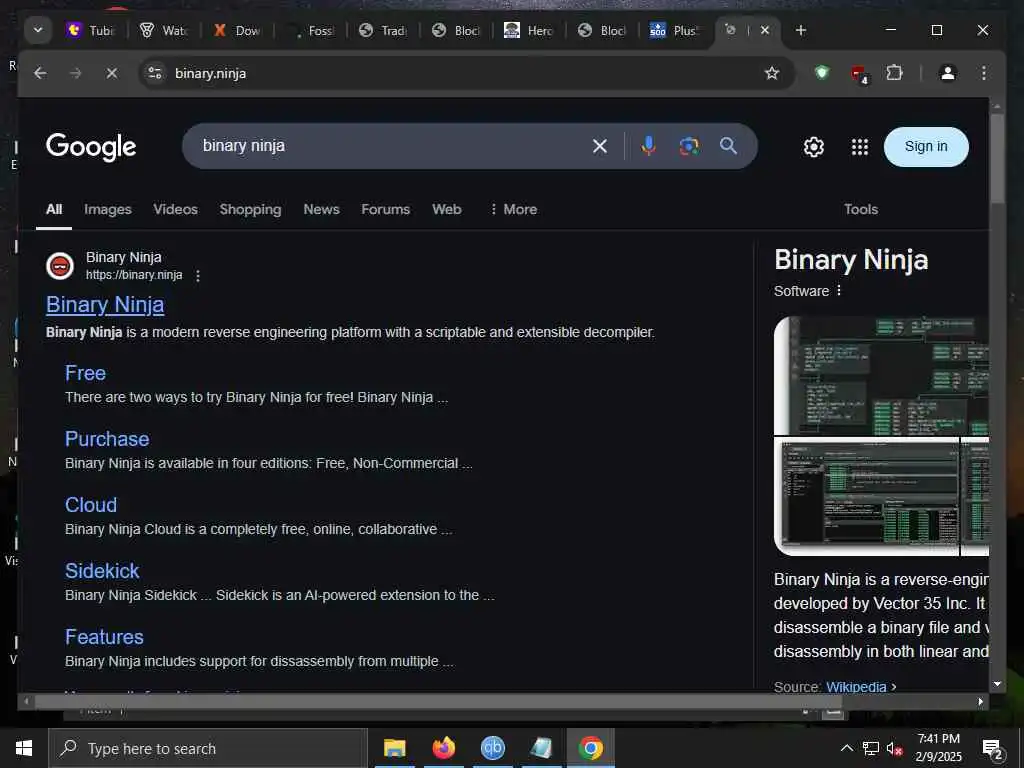This screenshot has height=768, width=1024.
Task: Clear the Google search box text
Action: (x=600, y=146)
